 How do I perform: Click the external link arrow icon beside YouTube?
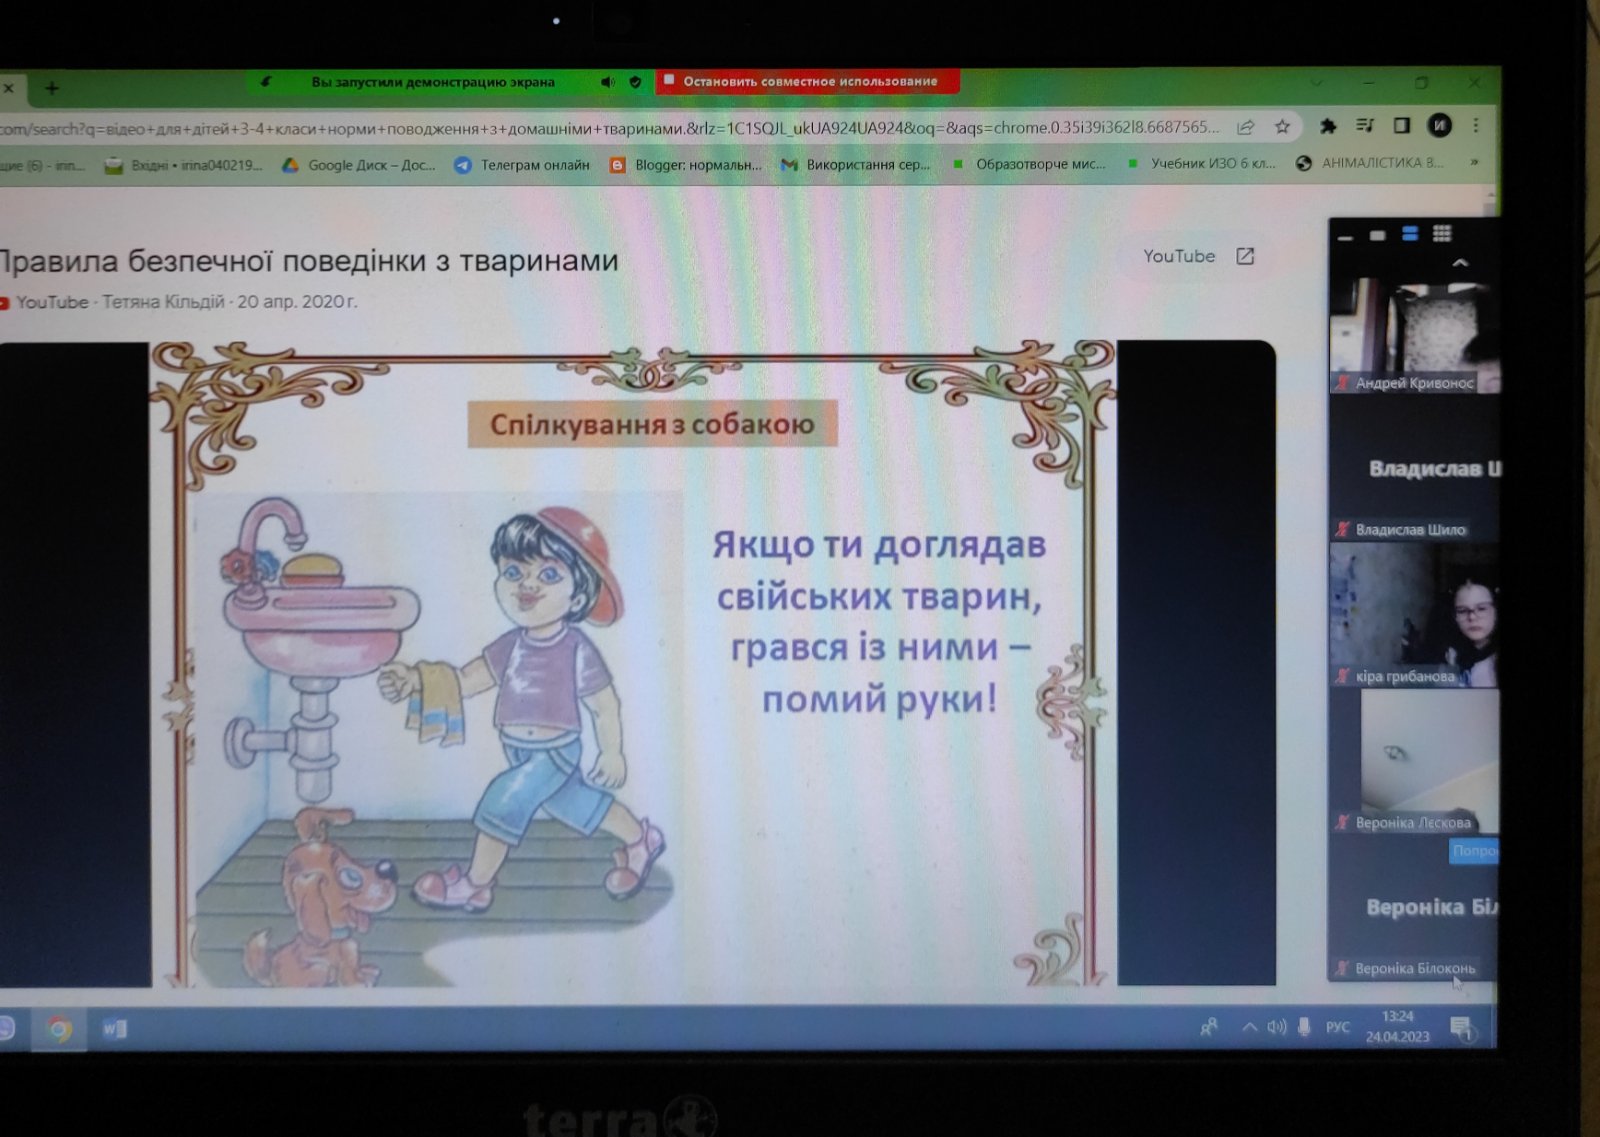pyautogui.click(x=1245, y=257)
